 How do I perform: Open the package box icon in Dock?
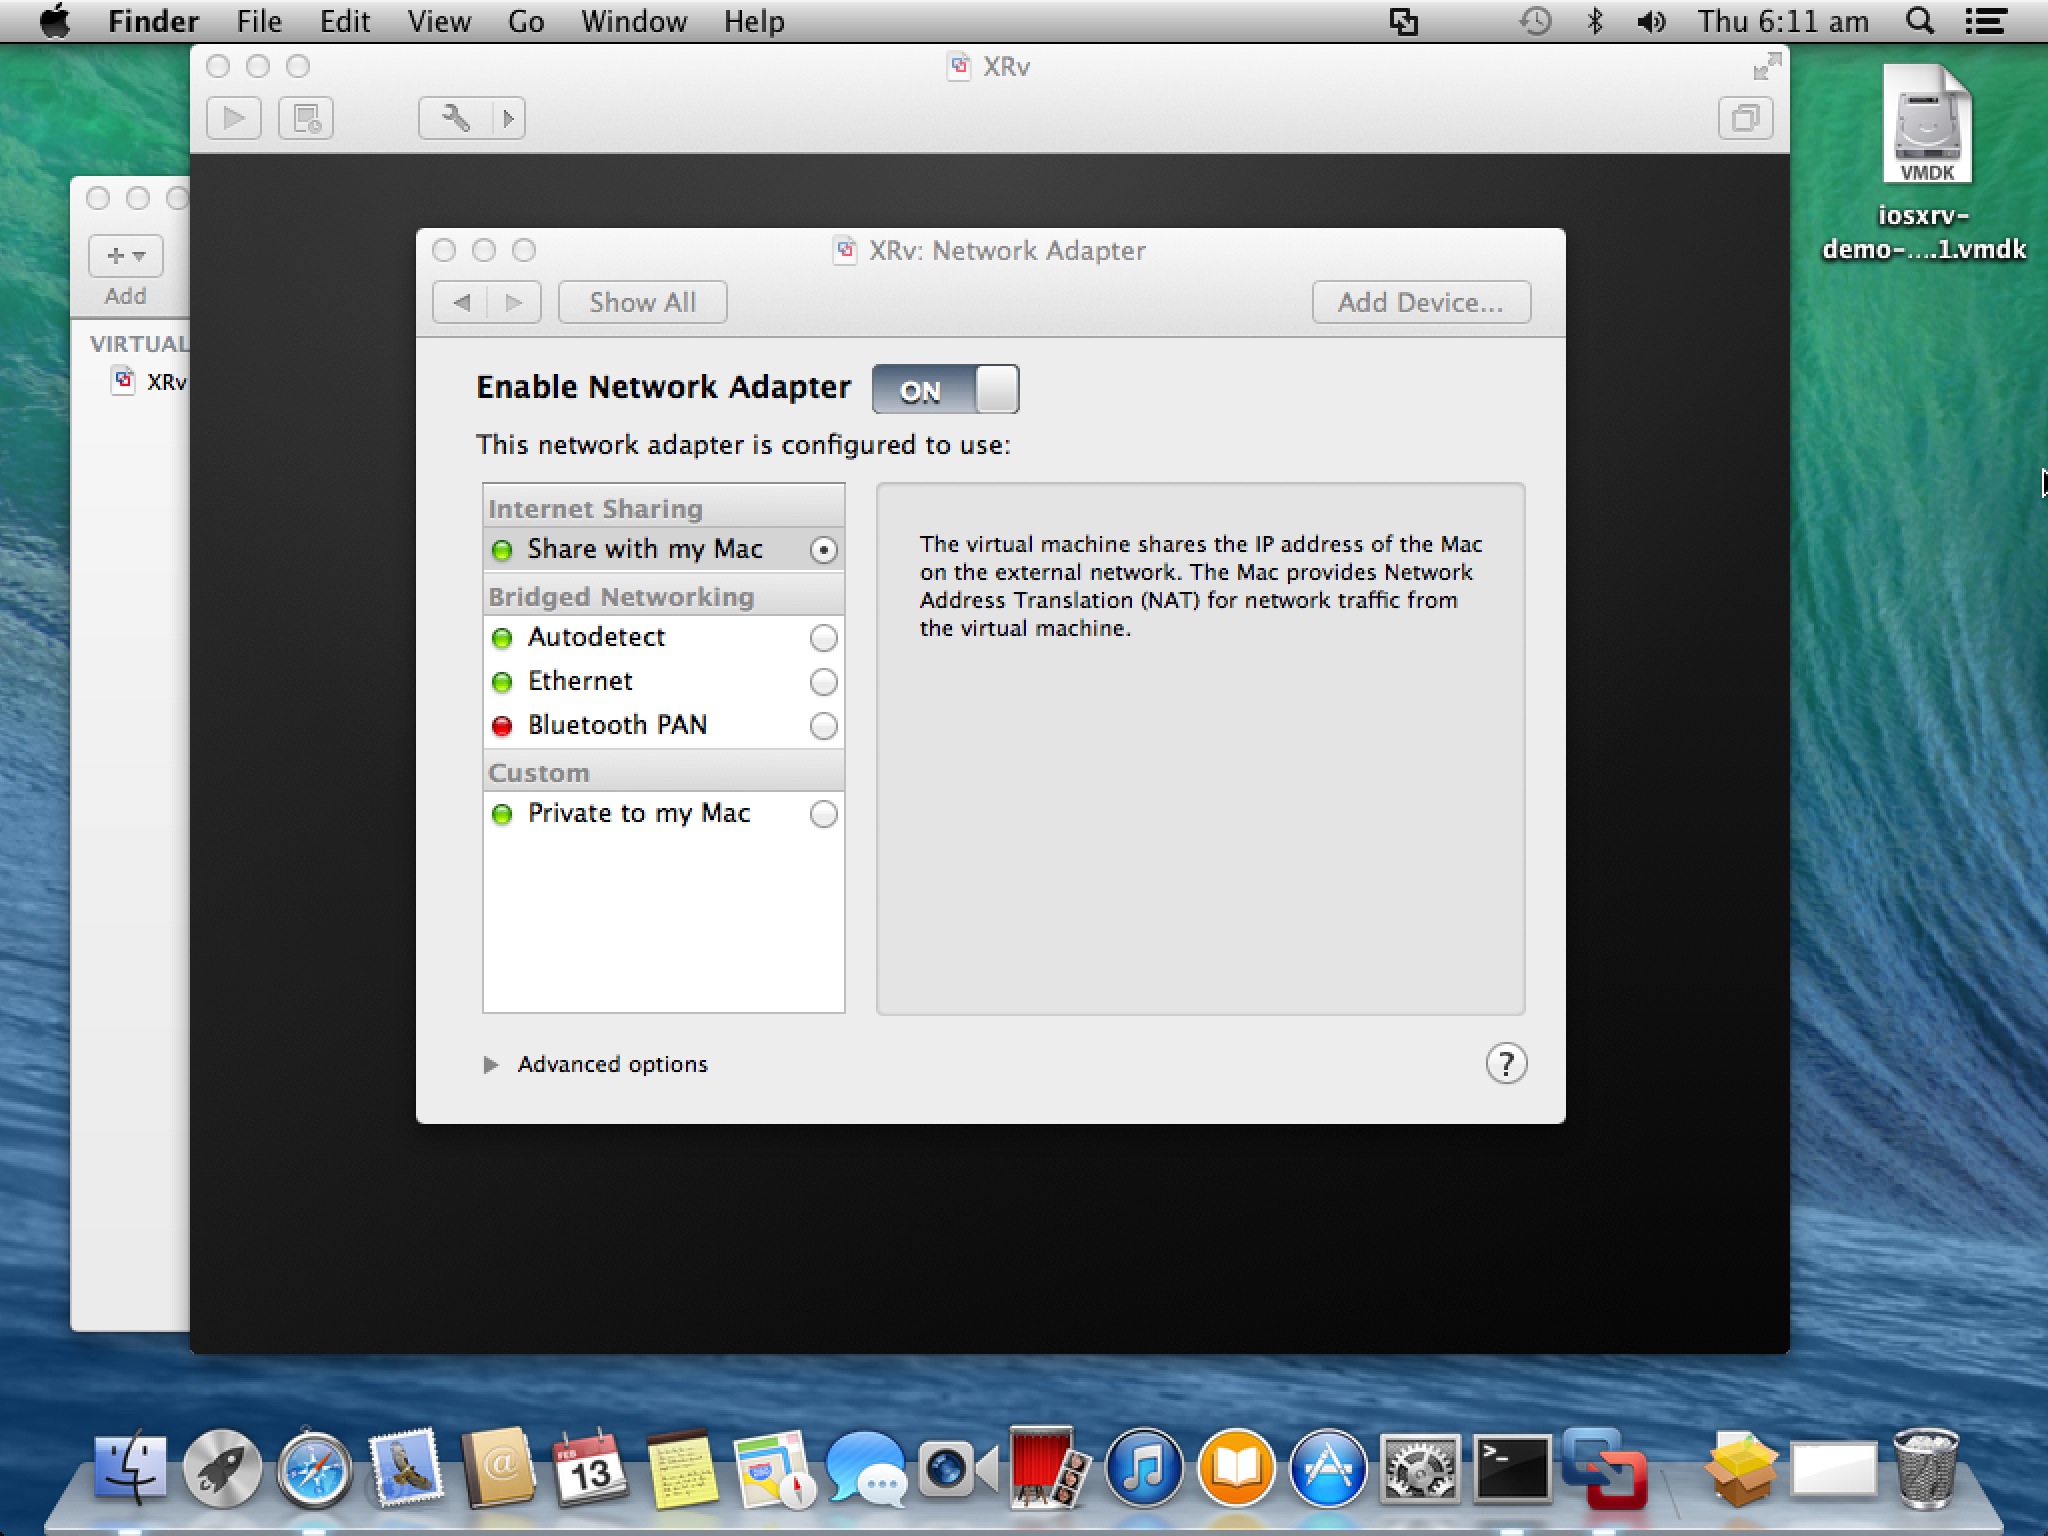(1742, 1469)
